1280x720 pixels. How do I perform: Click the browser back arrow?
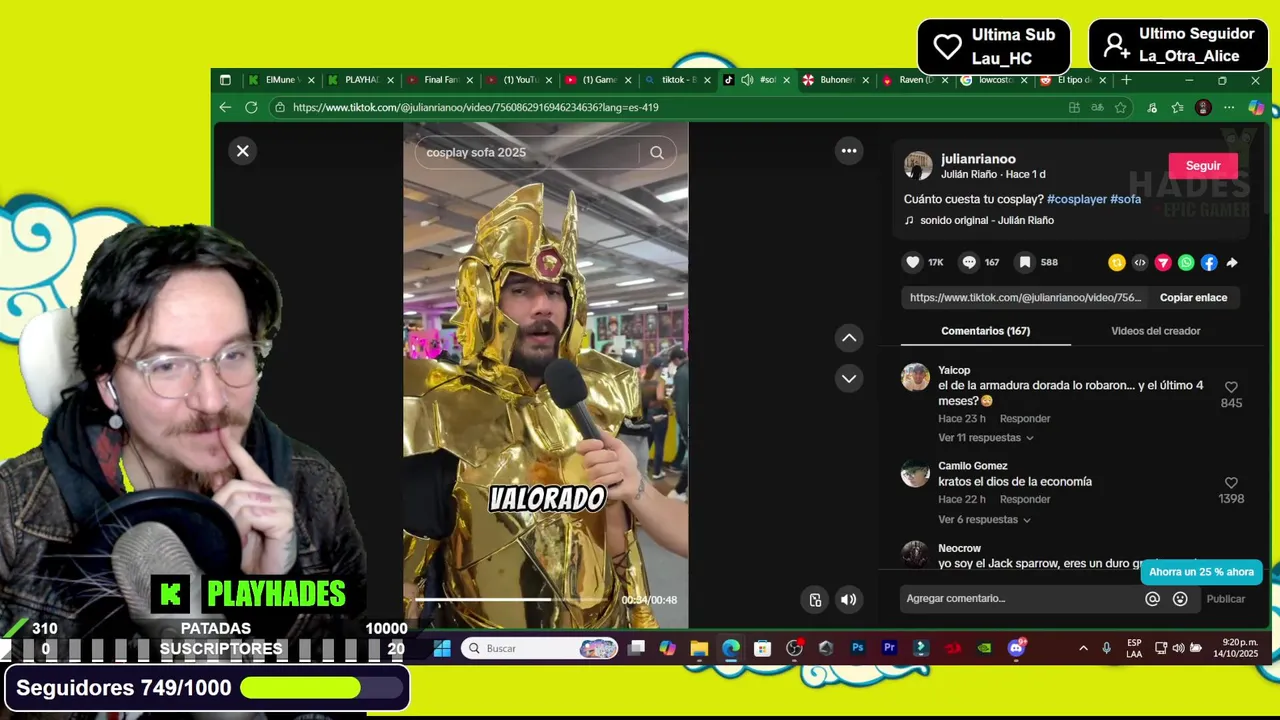tap(225, 107)
